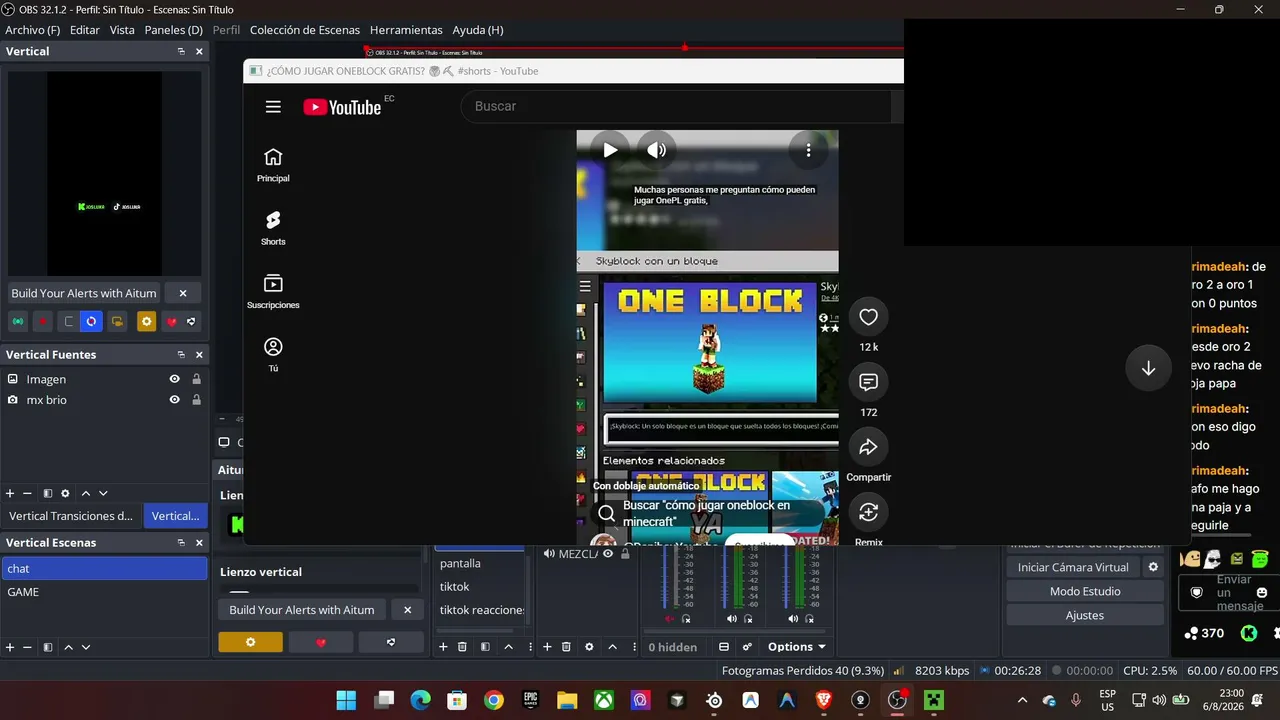Add a new scene in Vertical Escenas
This screenshot has width=1280, height=720.
(x=10, y=647)
